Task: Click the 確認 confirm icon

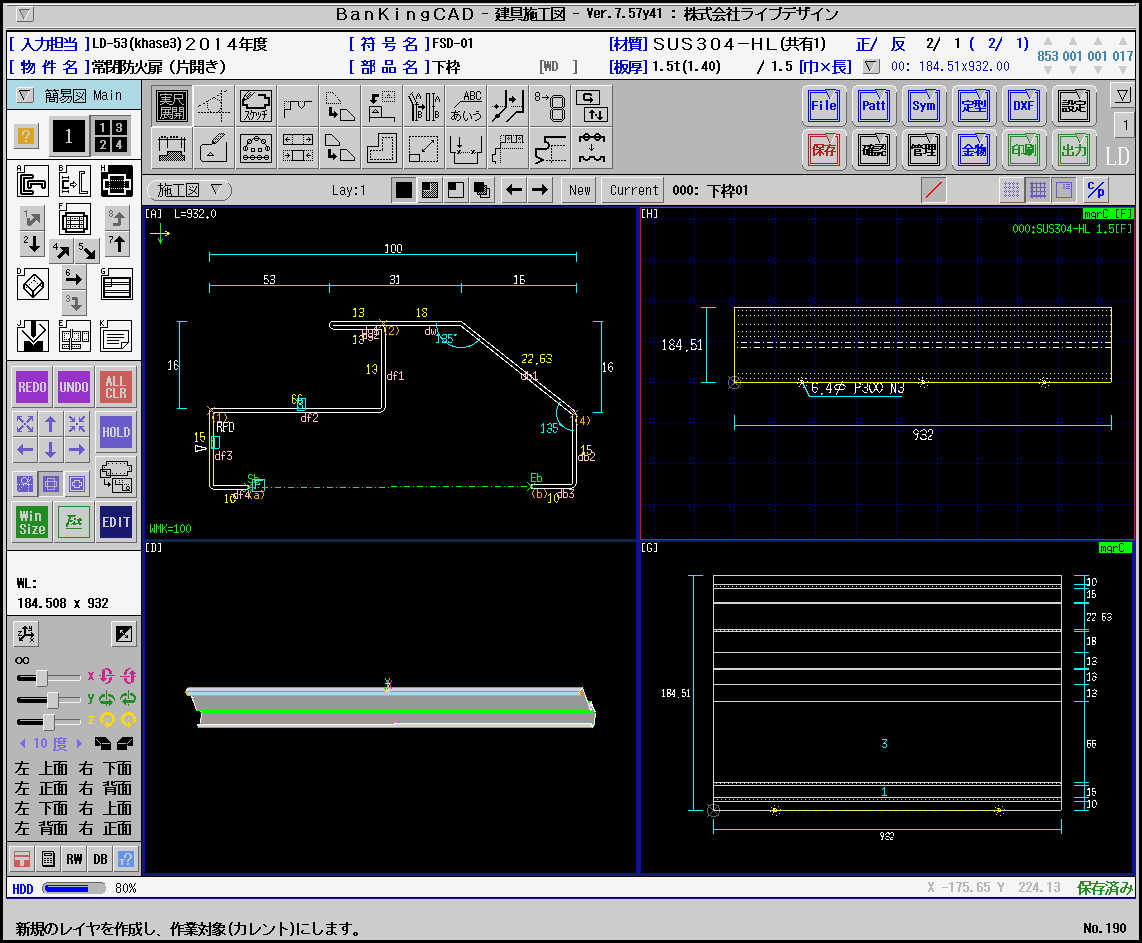Action: click(873, 150)
